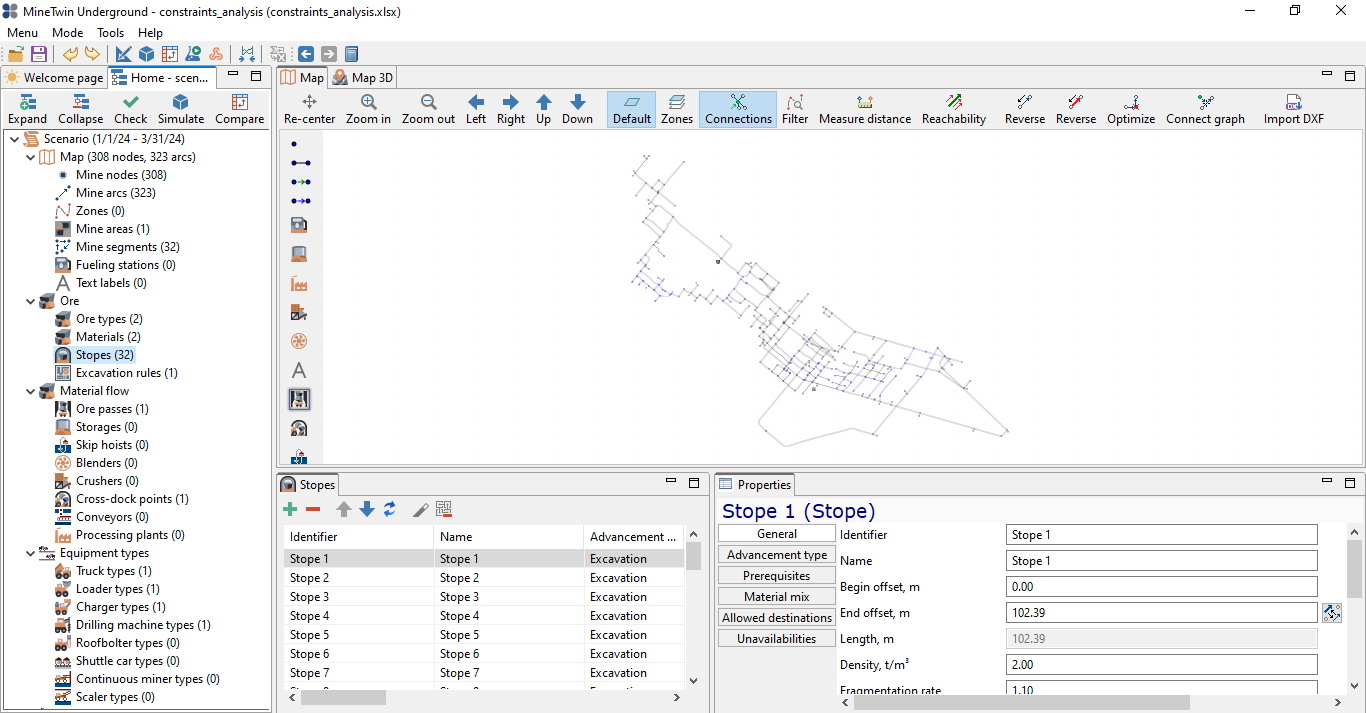
Task: Activate the Measure distance tool
Action: click(865, 109)
